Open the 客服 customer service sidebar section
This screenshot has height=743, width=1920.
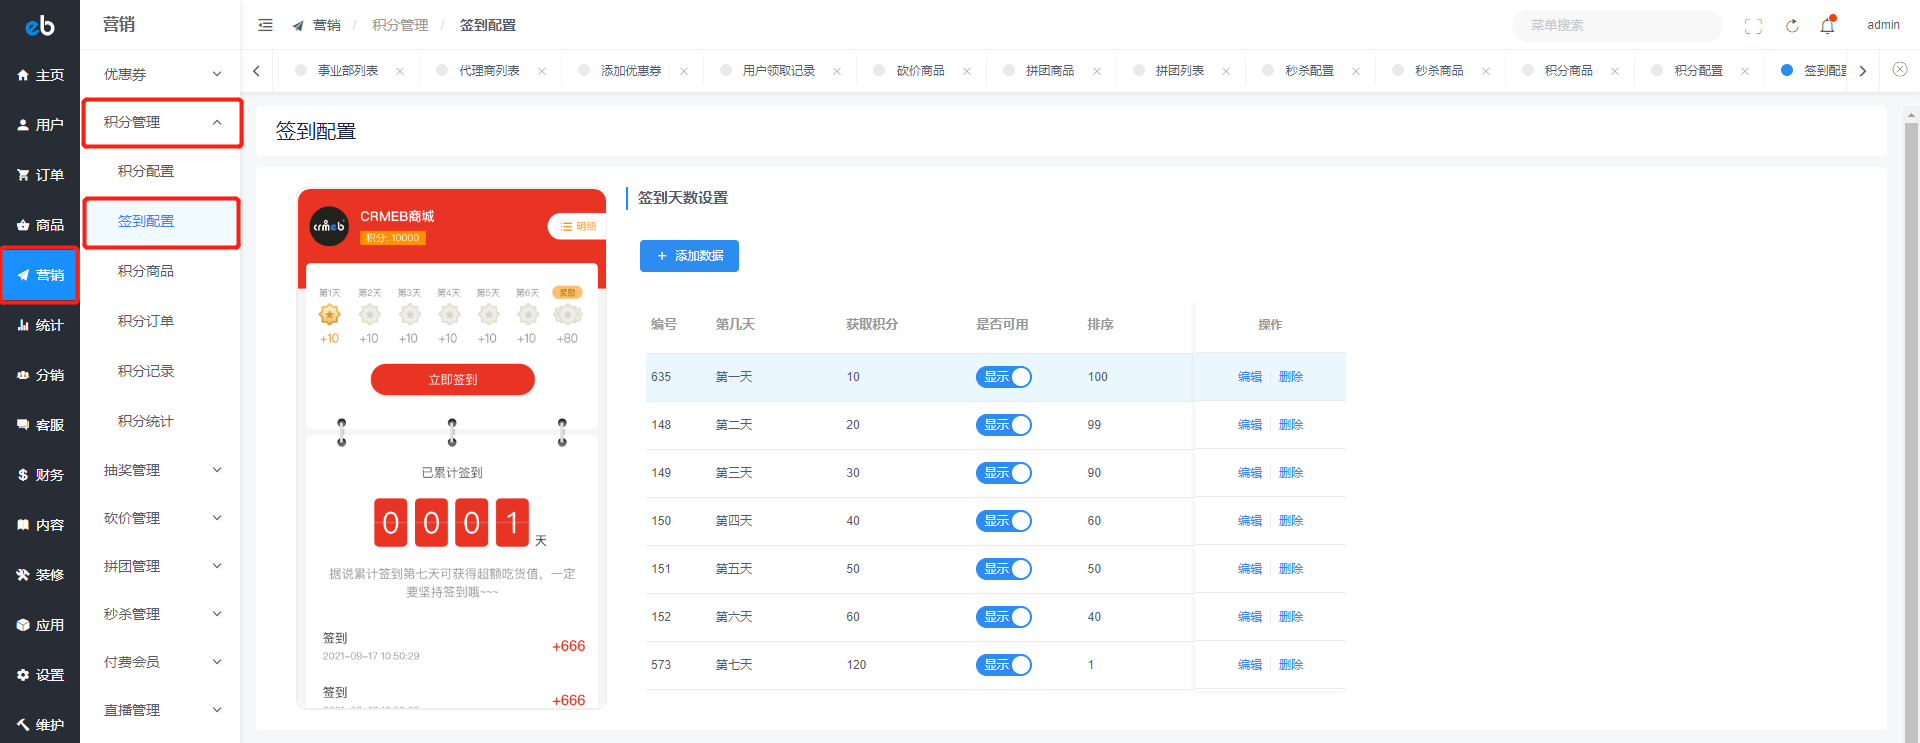click(40, 425)
